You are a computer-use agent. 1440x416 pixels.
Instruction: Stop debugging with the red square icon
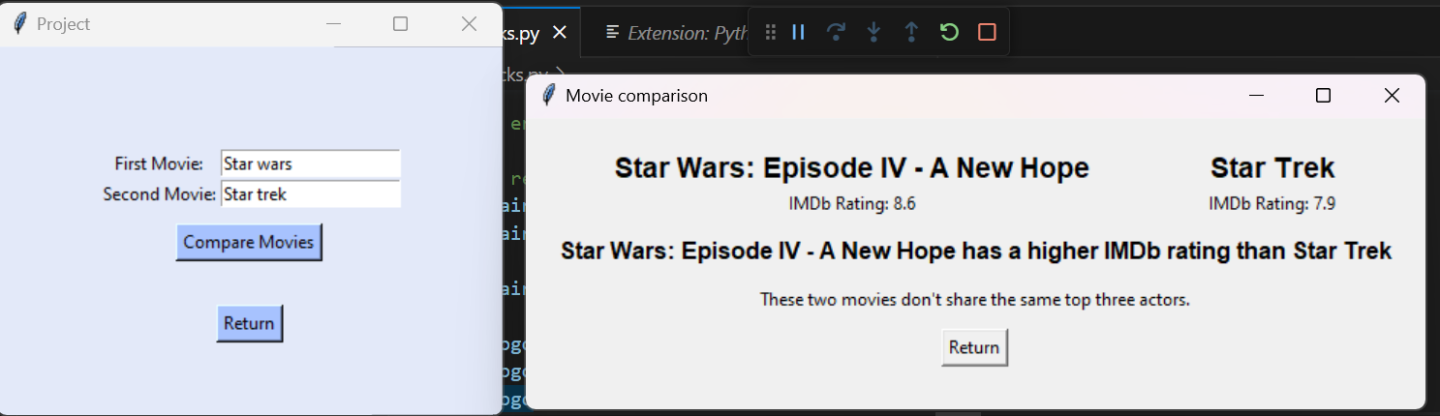pos(987,32)
